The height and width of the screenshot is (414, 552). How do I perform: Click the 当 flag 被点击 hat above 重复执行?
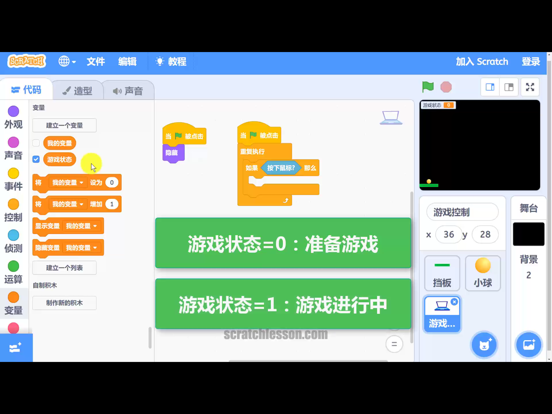point(259,134)
